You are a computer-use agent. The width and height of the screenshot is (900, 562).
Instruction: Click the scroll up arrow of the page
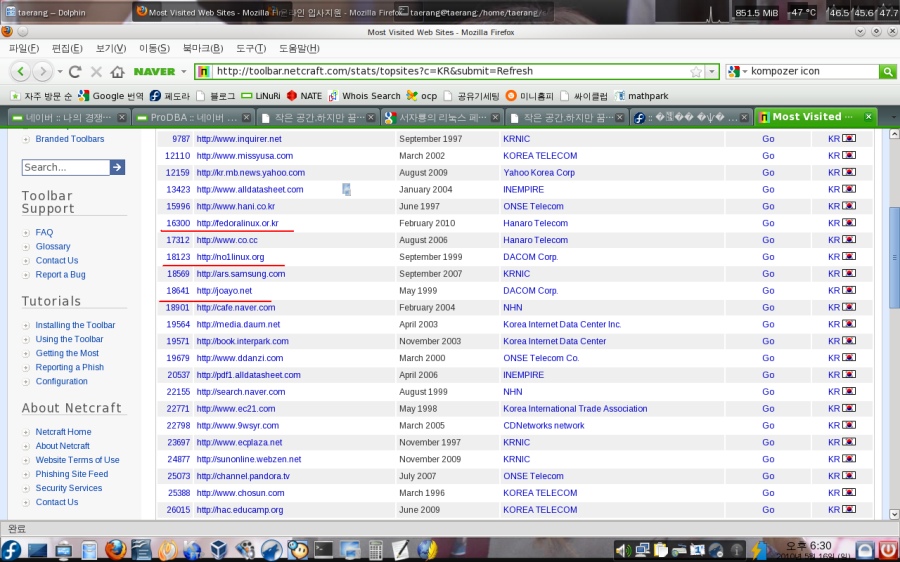point(894,134)
